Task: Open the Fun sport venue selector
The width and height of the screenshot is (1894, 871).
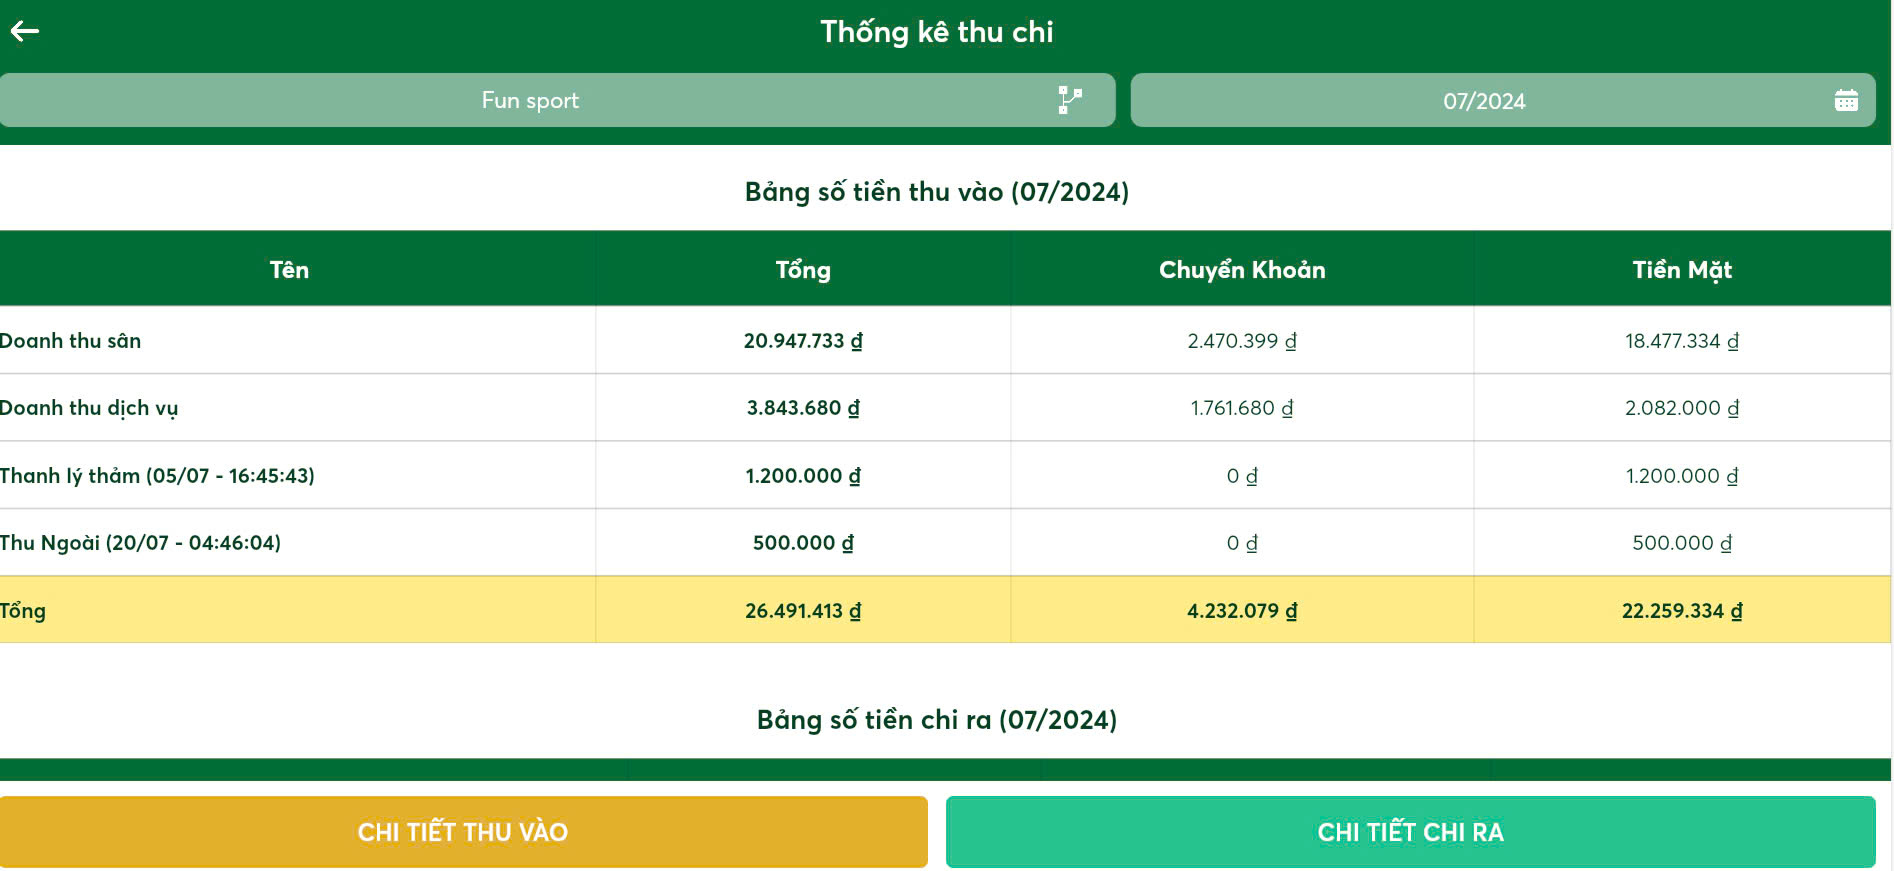Action: tap(557, 100)
